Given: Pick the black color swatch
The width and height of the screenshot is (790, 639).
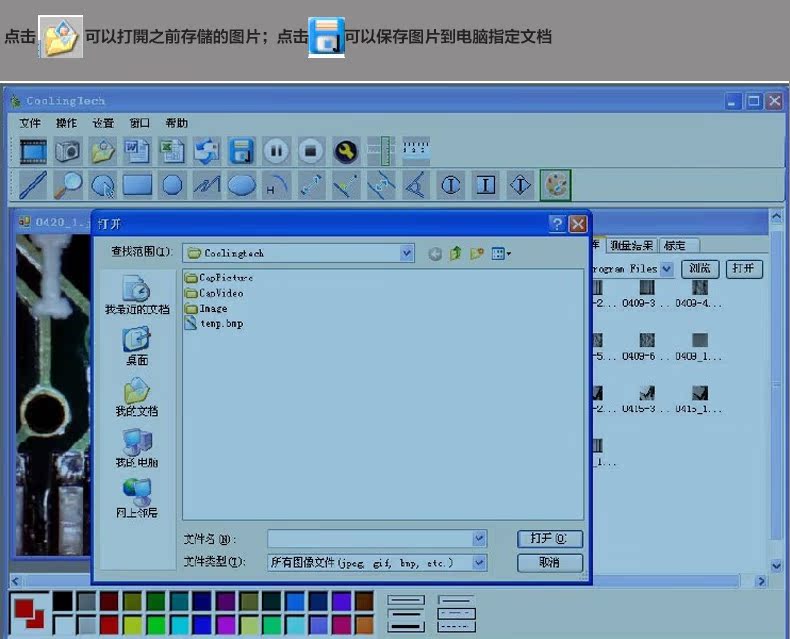Looking at the screenshot, I should (62, 601).
